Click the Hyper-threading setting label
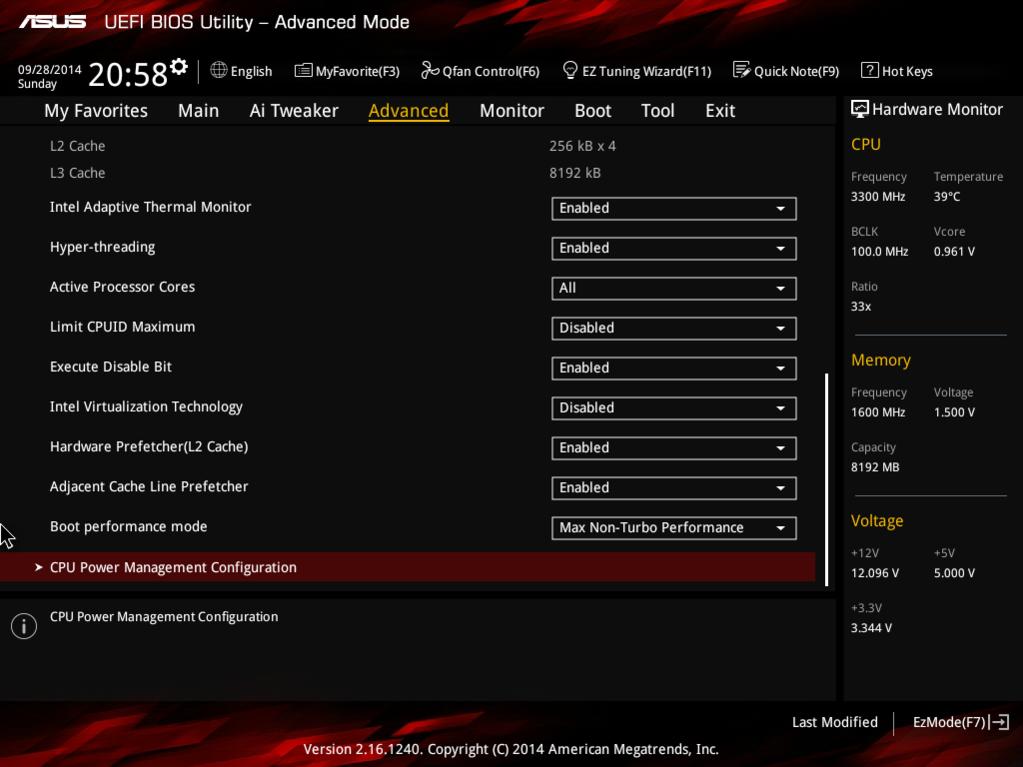Image resolution: width=1023 pixels, height=767 pixels. pos(102,247)
